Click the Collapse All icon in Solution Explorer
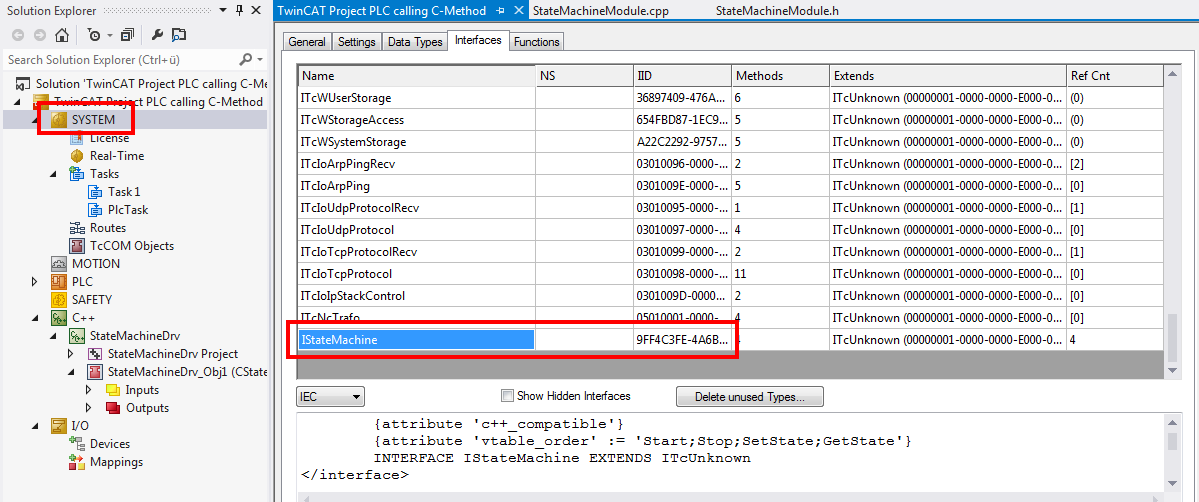This screenshot has height=502, width=1199. coord(127,35)
